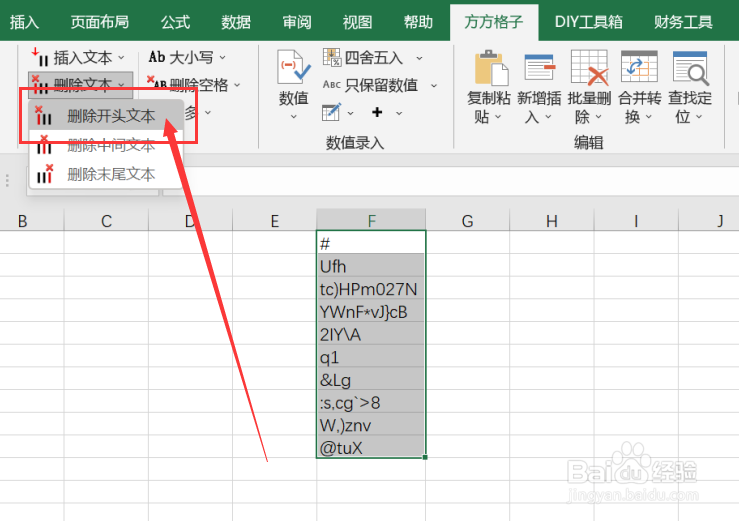This screenshot has width=739, height=521.
Task: Select the 方方格子 tab
Action: [493, 22]
